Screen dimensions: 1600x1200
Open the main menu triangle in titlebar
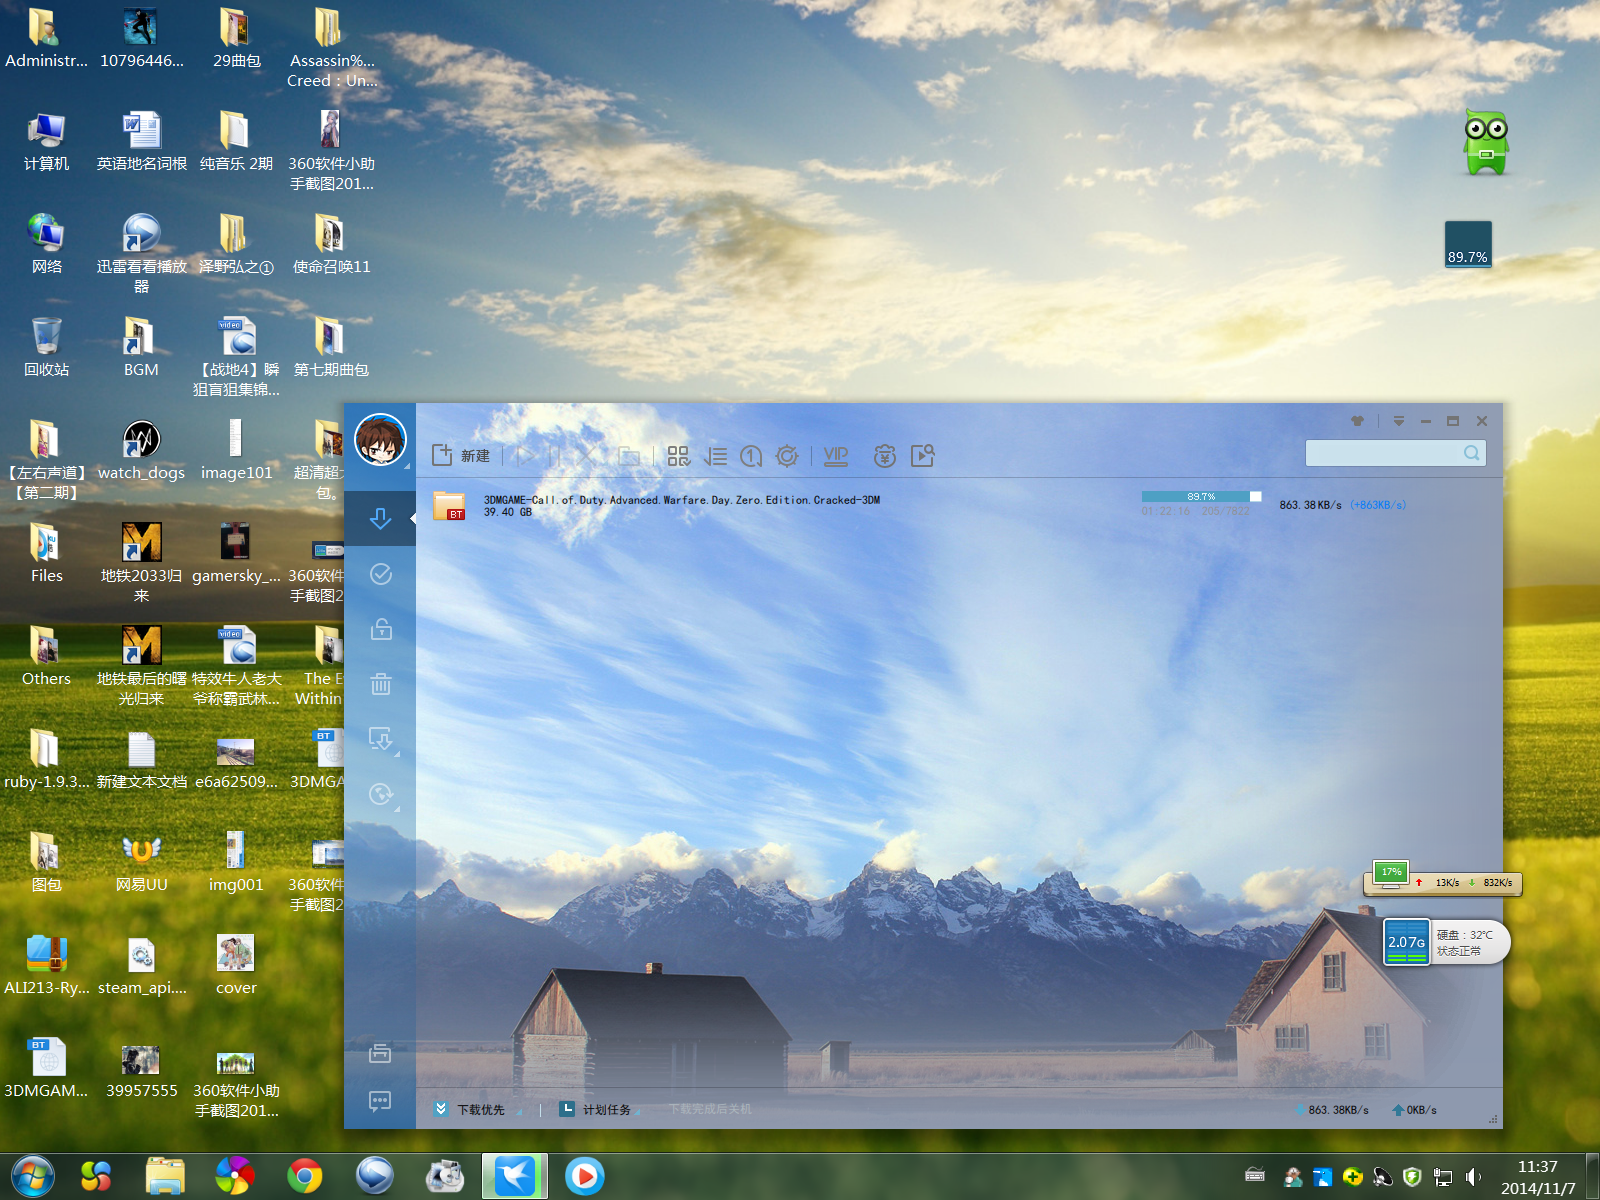(1399, 421)
